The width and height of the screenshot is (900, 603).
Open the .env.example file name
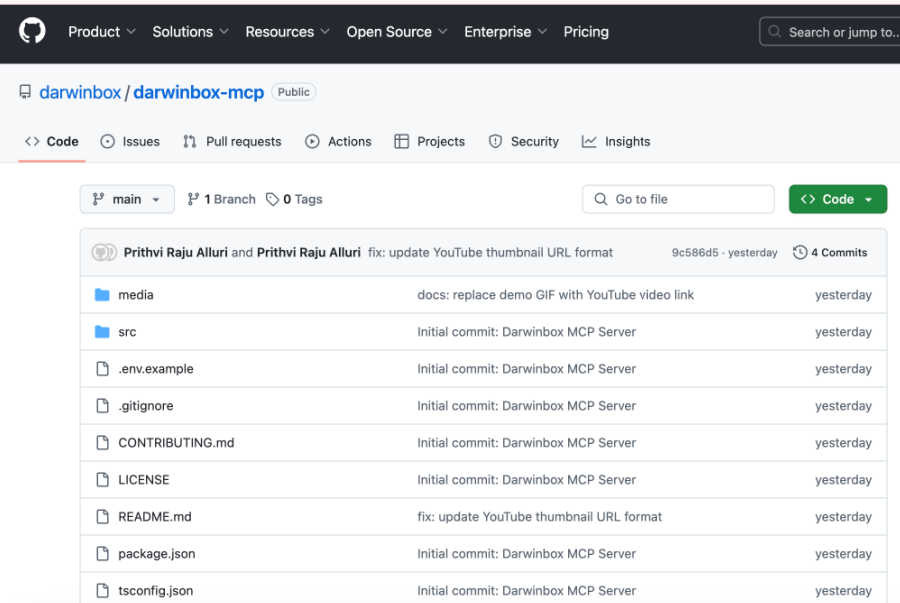point(156,368)
